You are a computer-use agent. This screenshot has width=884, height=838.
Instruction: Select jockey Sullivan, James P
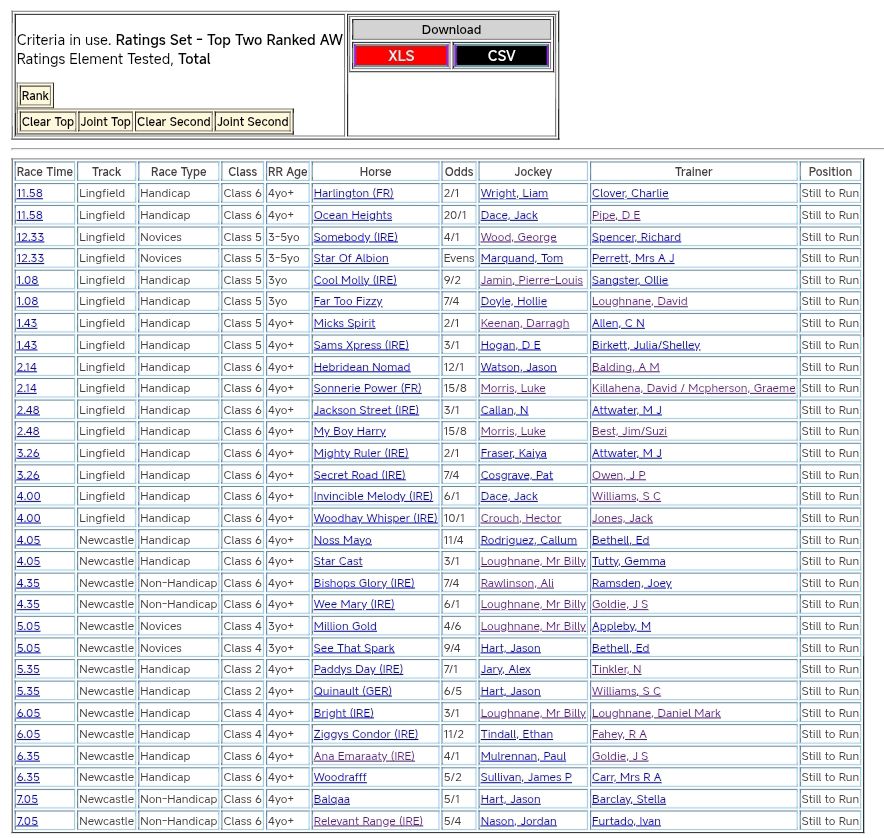pyautogui.click(x=526, y=778)
